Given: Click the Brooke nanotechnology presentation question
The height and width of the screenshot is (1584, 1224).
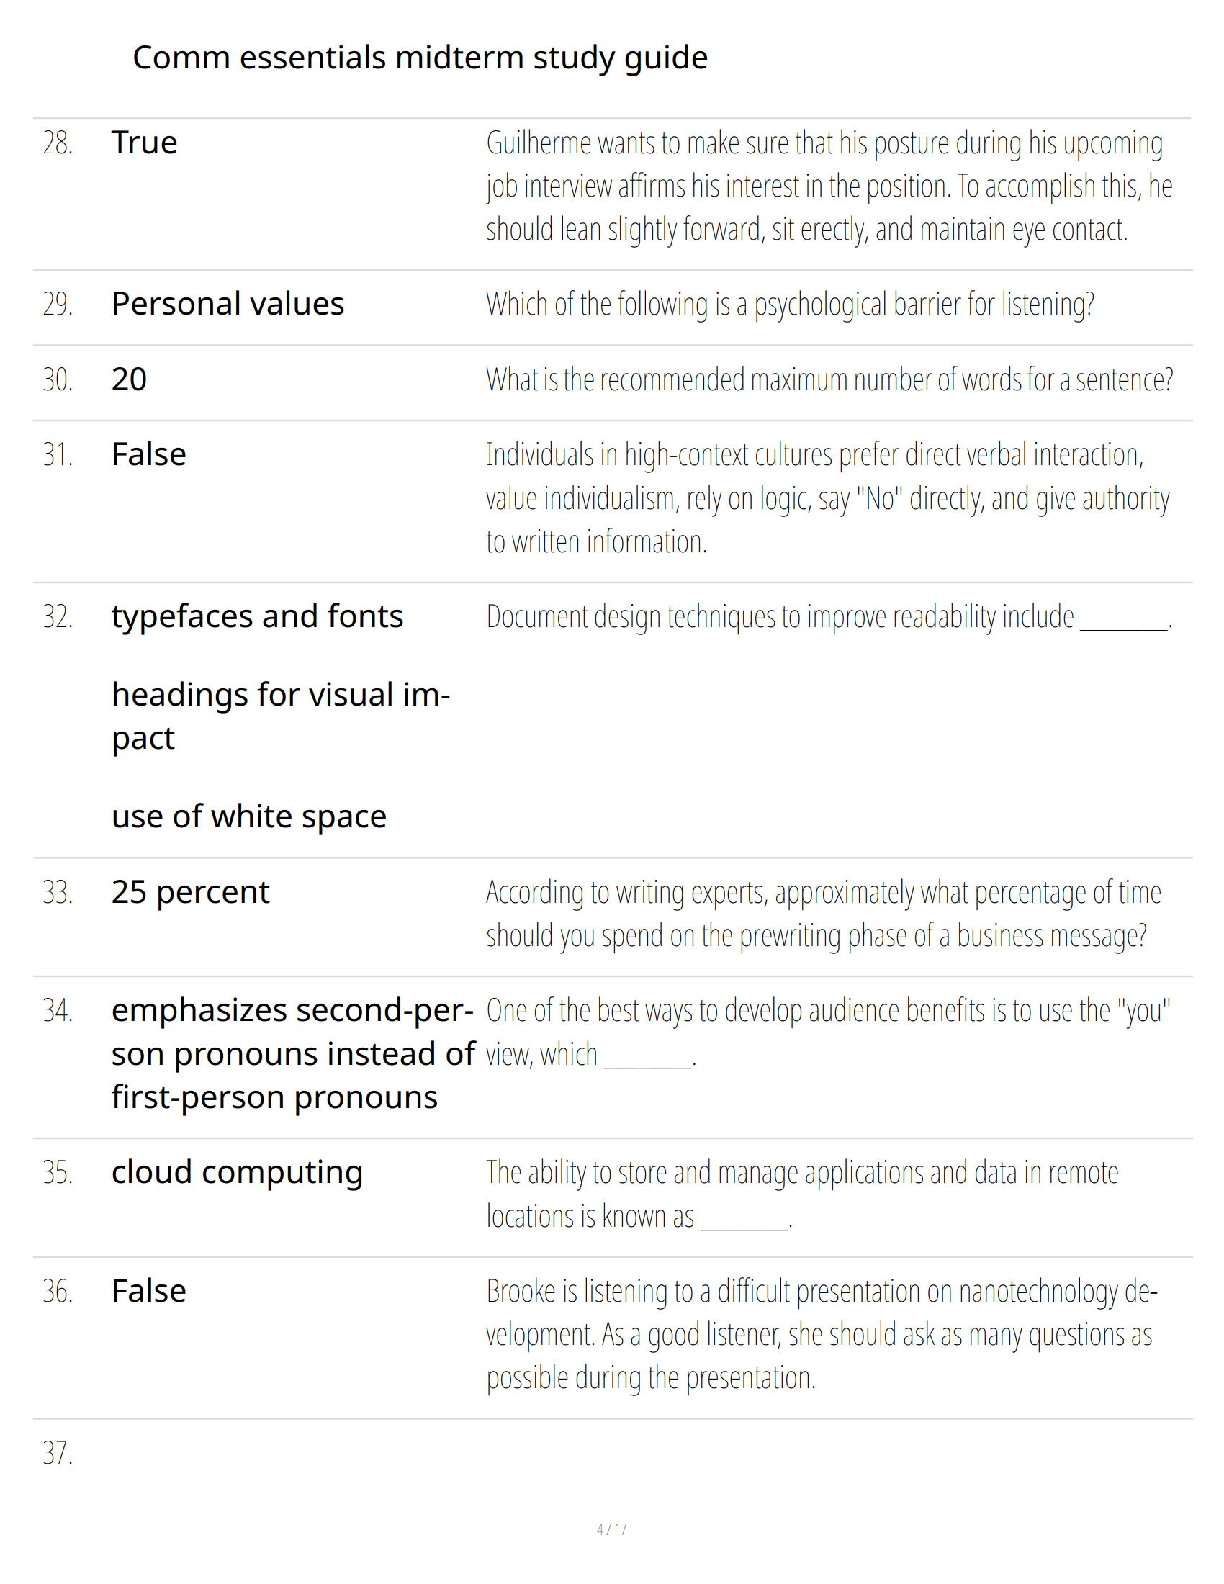Looking at the screenshot, I should [822, 1335].
